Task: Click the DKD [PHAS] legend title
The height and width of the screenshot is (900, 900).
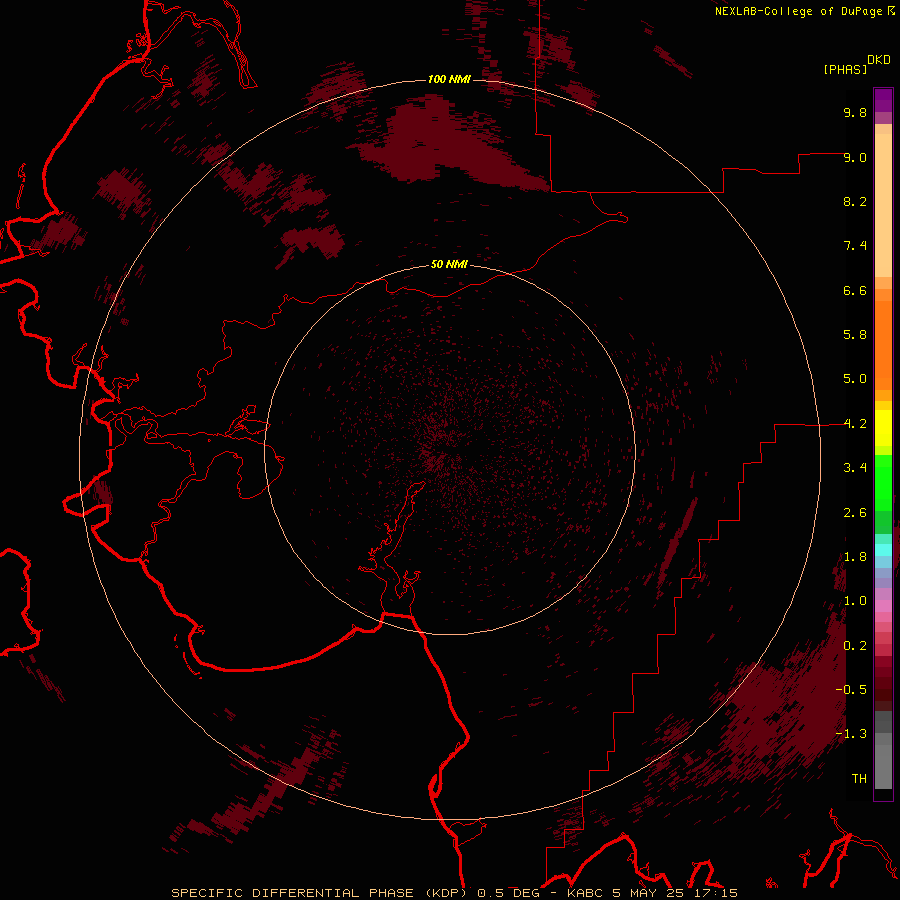Action: (856, 64)
